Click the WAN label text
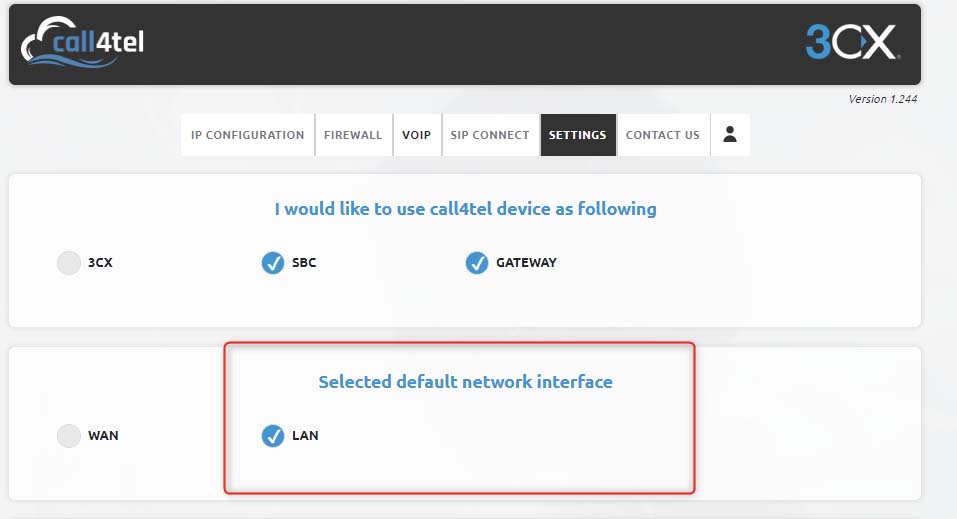The height and width of the screenshot is (519, 957). pyautogui.click(x=103, y=436)
